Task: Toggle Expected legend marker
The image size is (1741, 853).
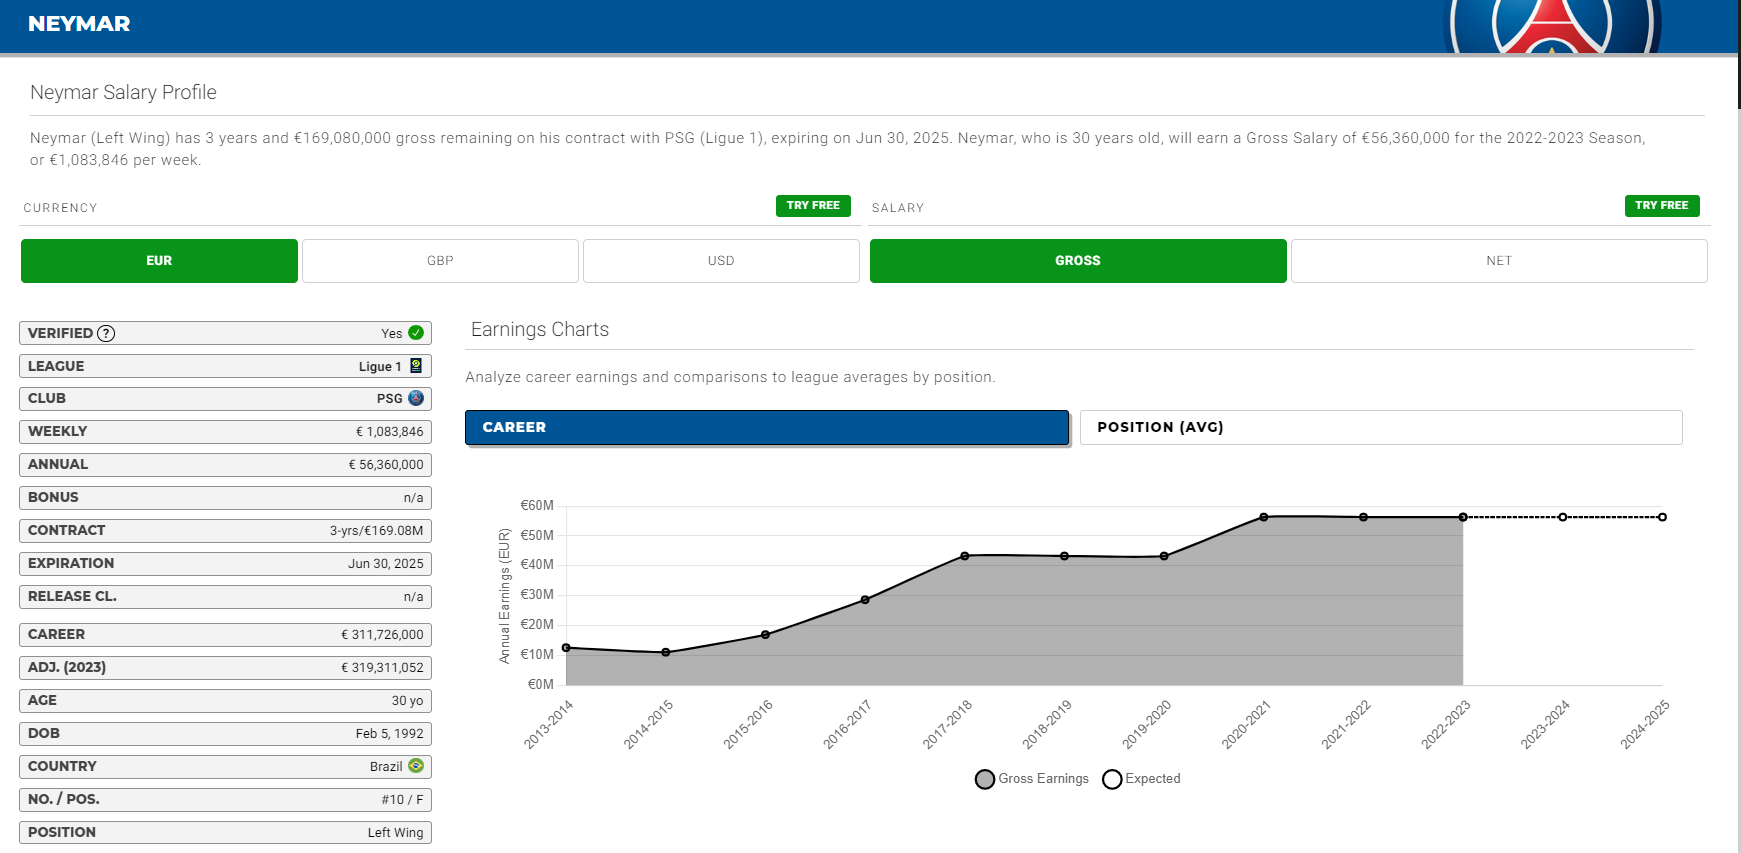Action: (x=1112, y=779)
